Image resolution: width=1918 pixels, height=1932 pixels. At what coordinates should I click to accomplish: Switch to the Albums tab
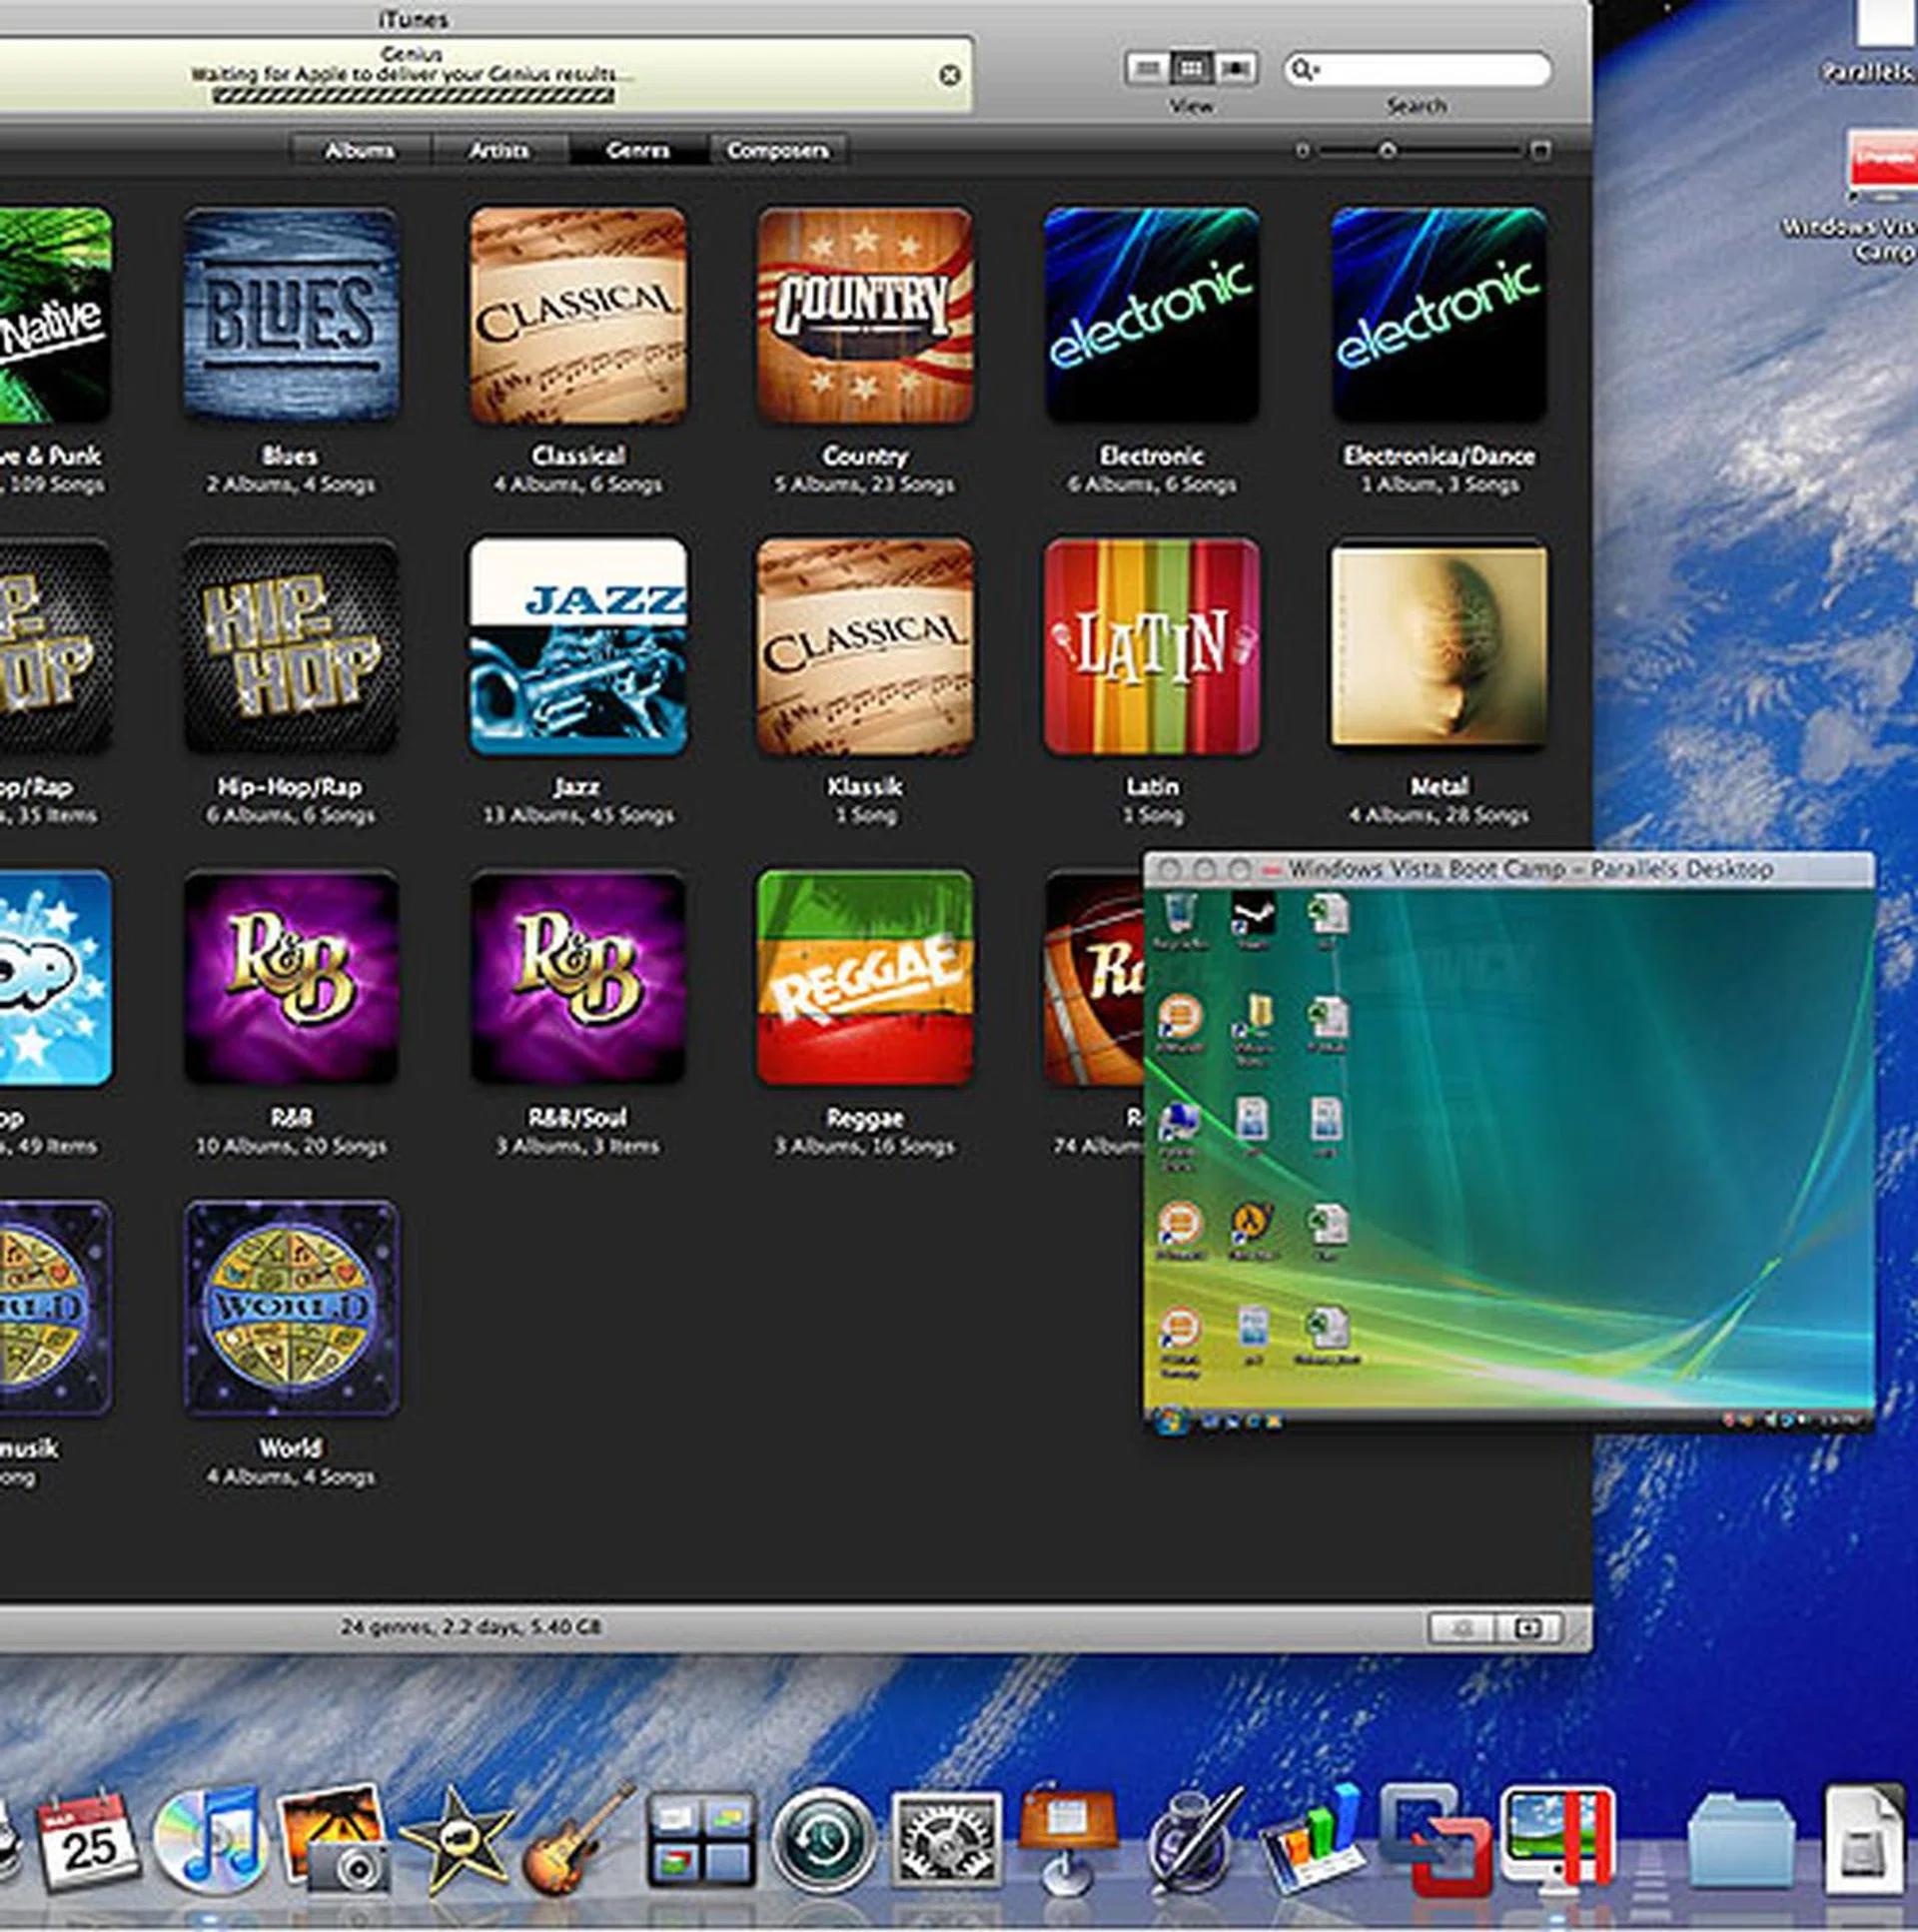[360, 151]
